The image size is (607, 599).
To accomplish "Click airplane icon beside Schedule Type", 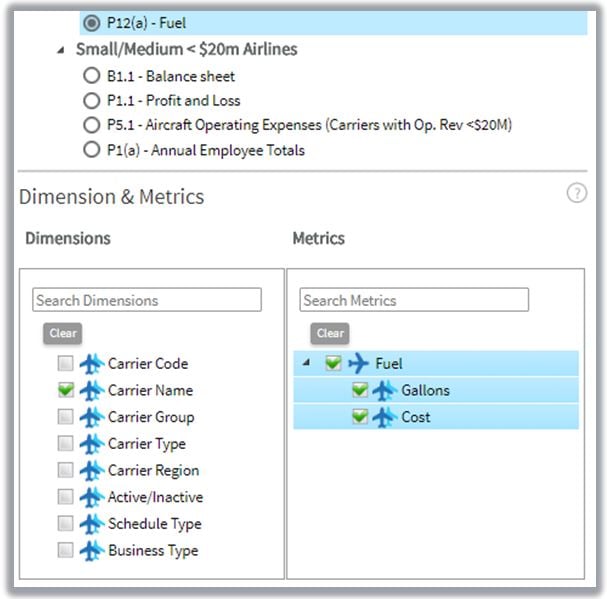I will point(92,523).
